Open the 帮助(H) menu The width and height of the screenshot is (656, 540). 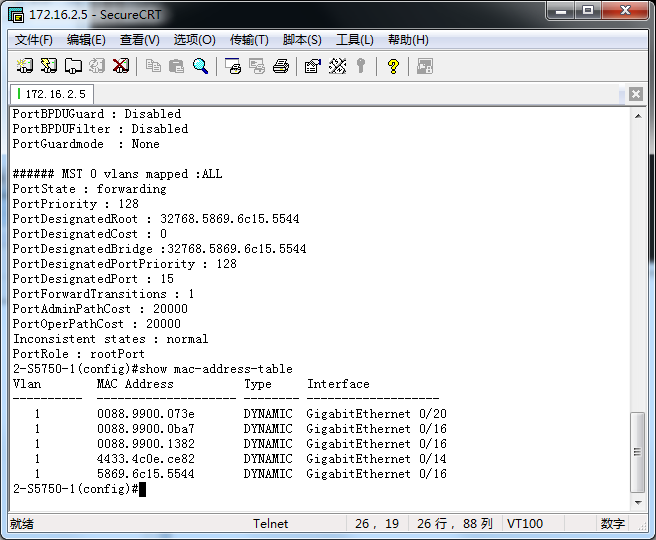tap(408, 40)
